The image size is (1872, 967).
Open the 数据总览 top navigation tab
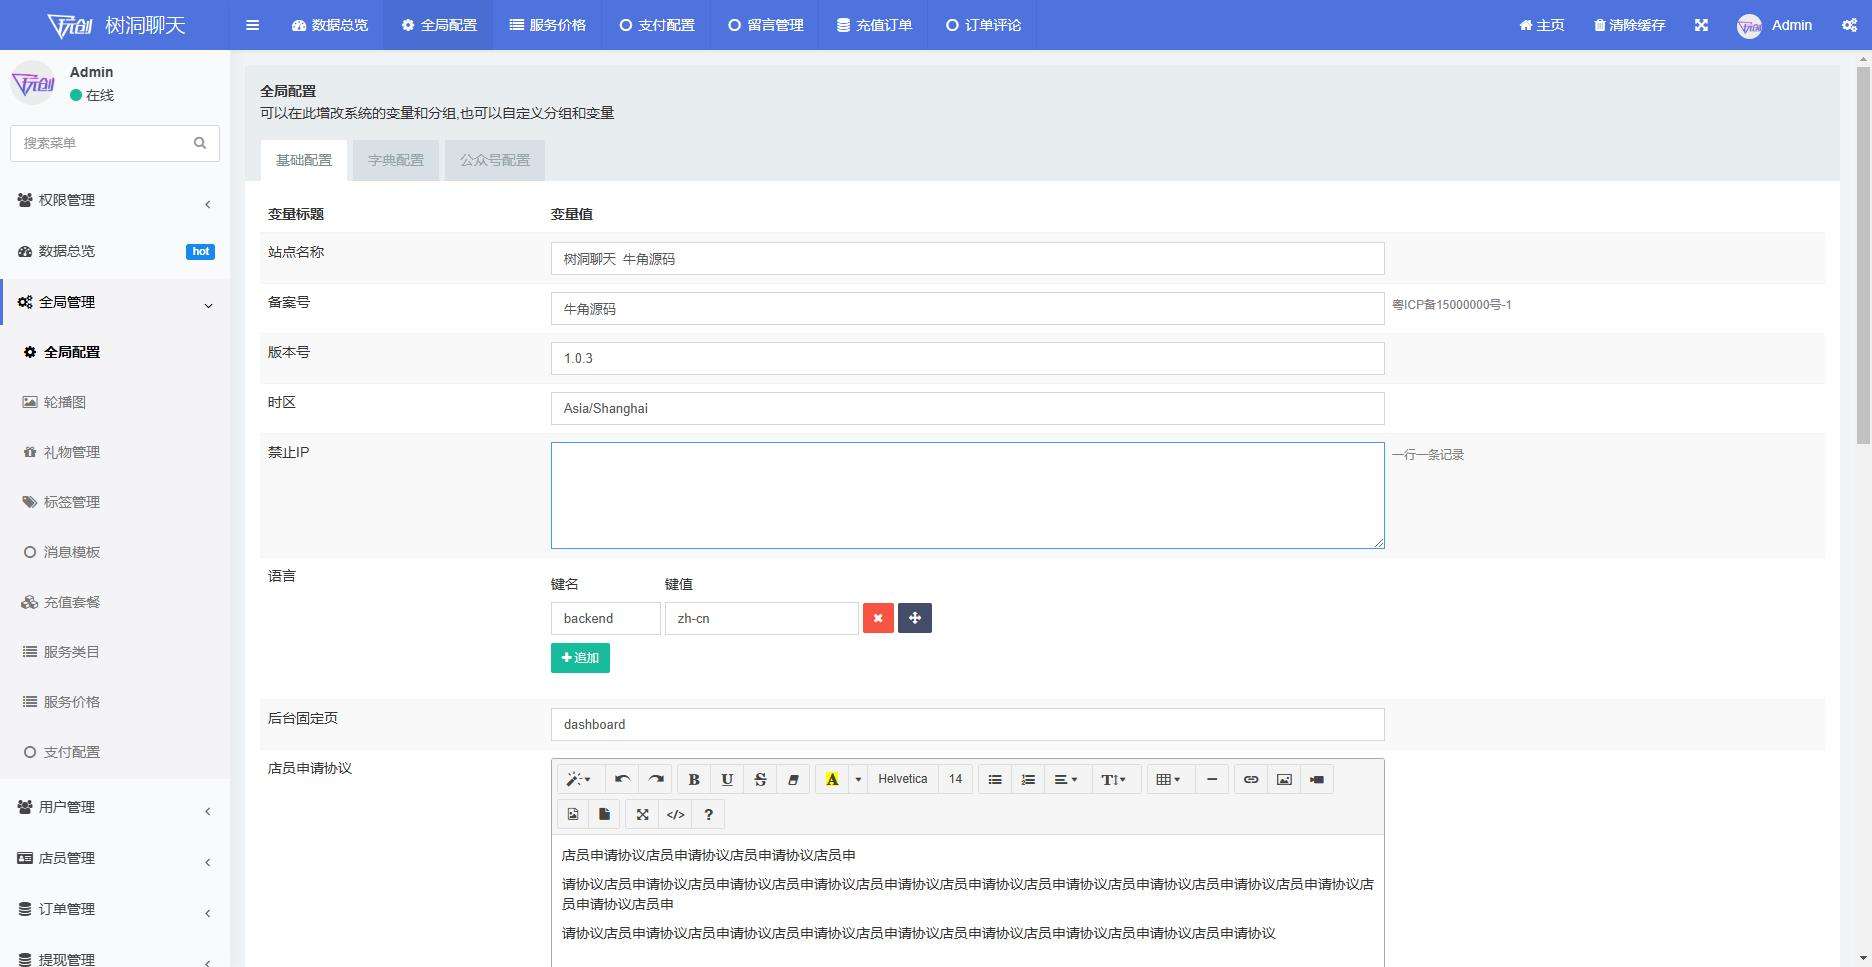click(x=330, y=25)
